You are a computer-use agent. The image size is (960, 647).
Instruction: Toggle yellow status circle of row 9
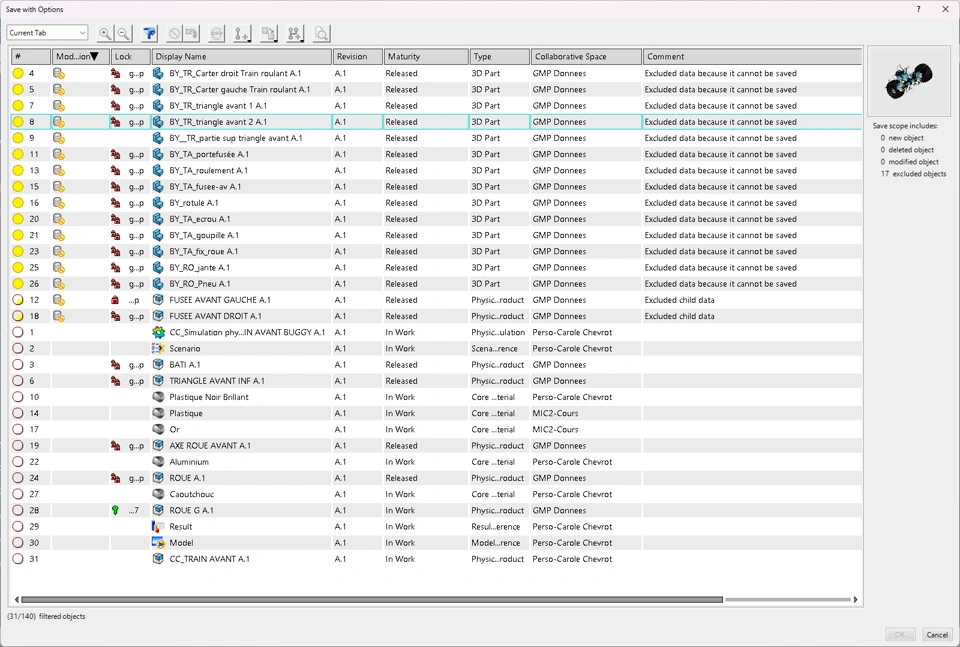click(x=18, y=138)
